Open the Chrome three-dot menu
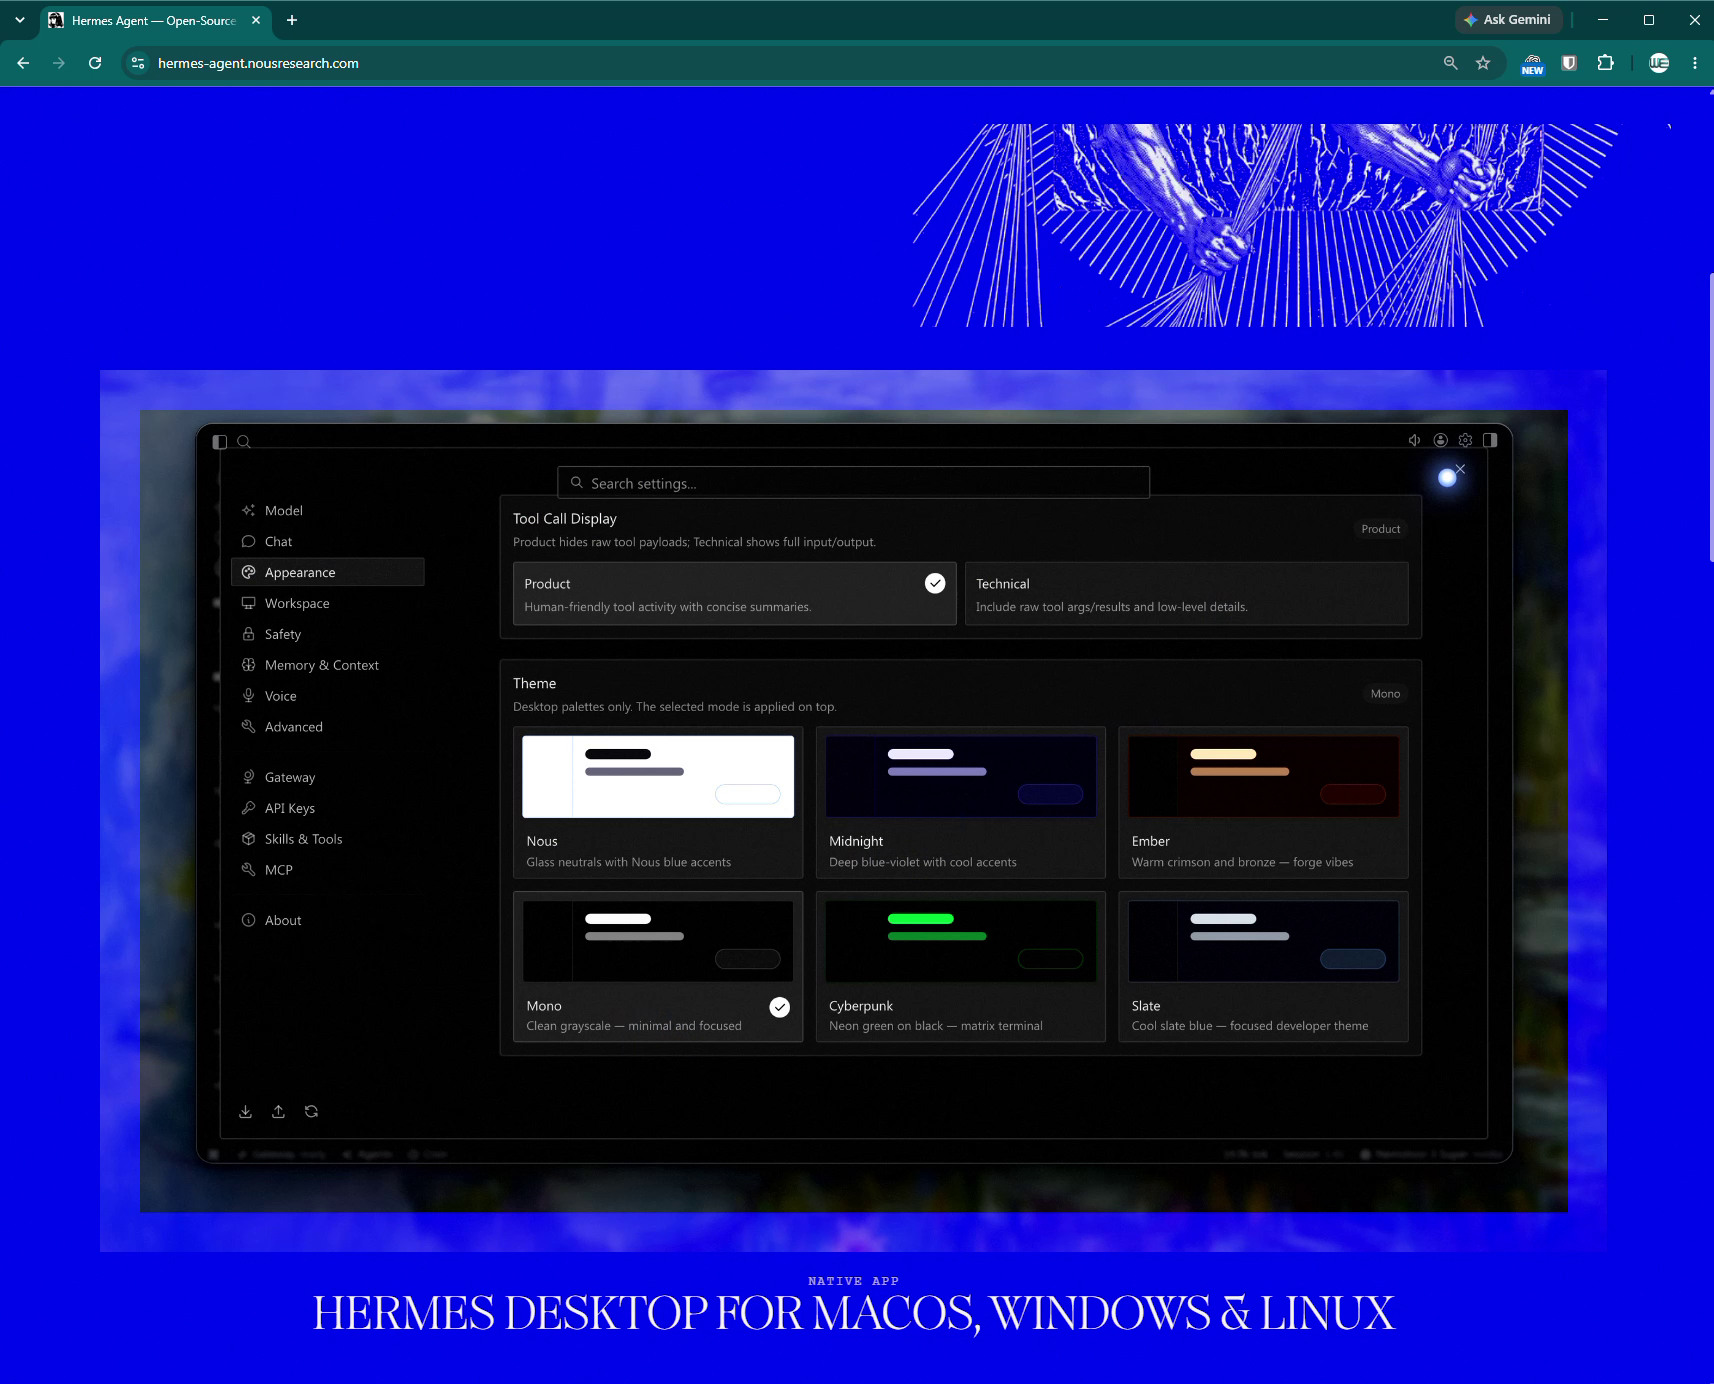This screenshot has width=1714, height=1384. (x=1695, y=63)
